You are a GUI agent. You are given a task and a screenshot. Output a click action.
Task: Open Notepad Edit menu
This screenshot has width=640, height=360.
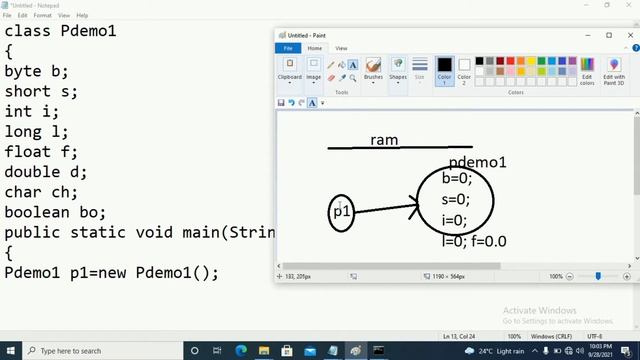[22, 16]
